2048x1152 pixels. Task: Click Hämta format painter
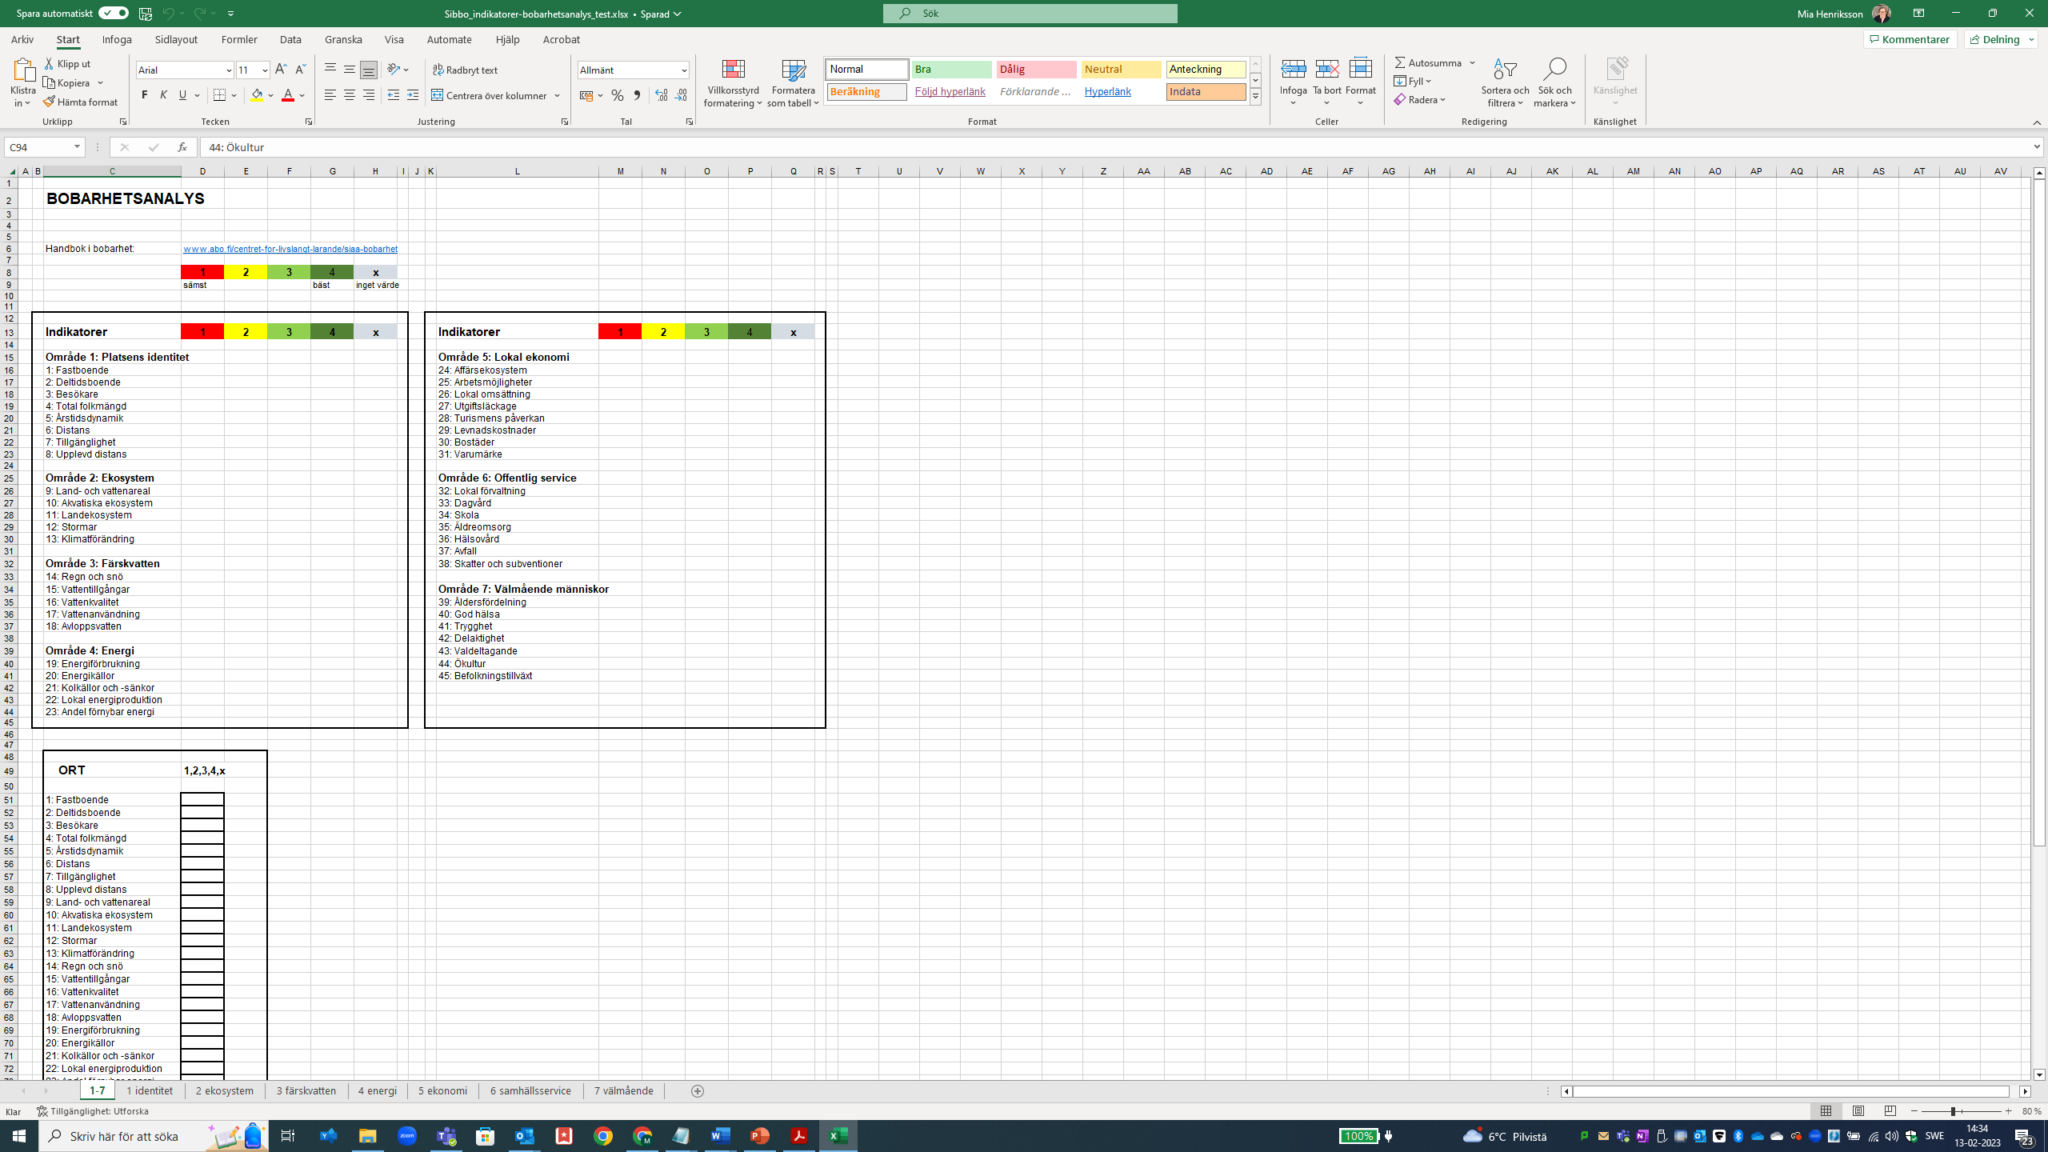click(81, 102)
